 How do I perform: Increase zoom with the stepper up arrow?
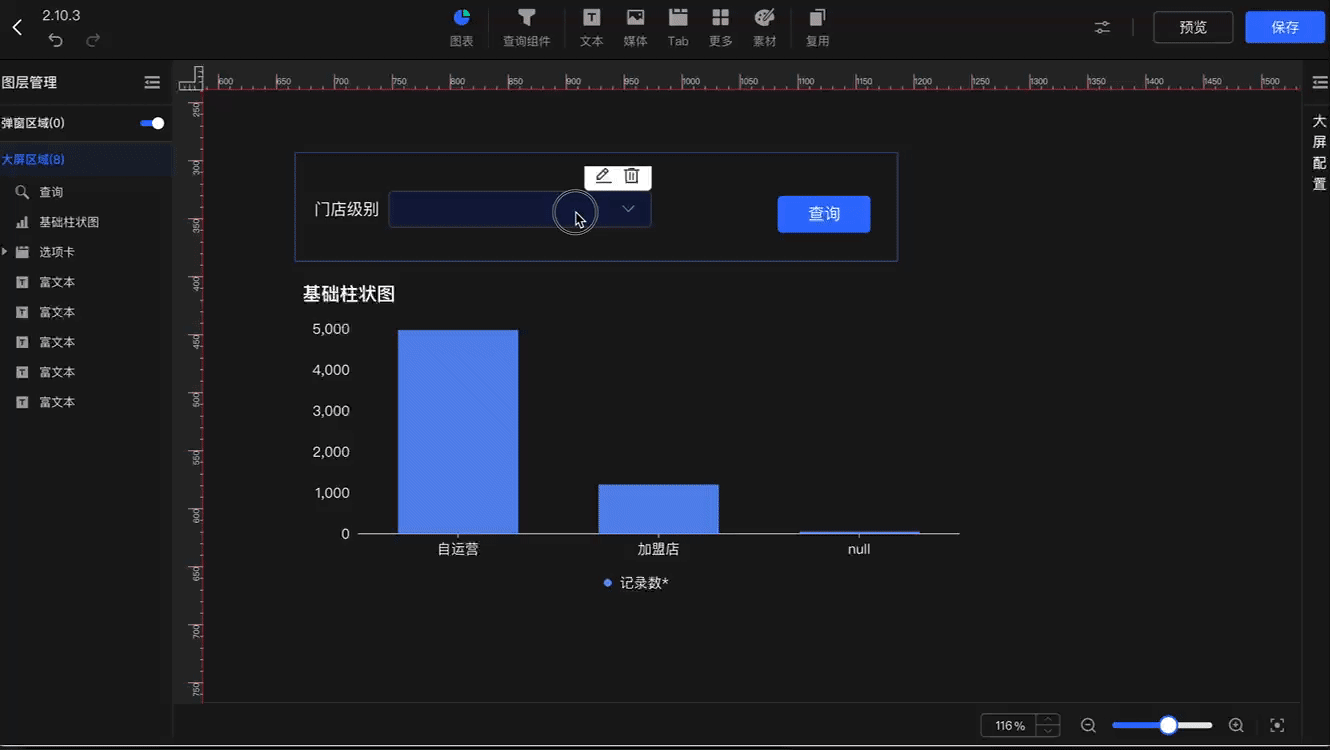[x=1048, y=719]
